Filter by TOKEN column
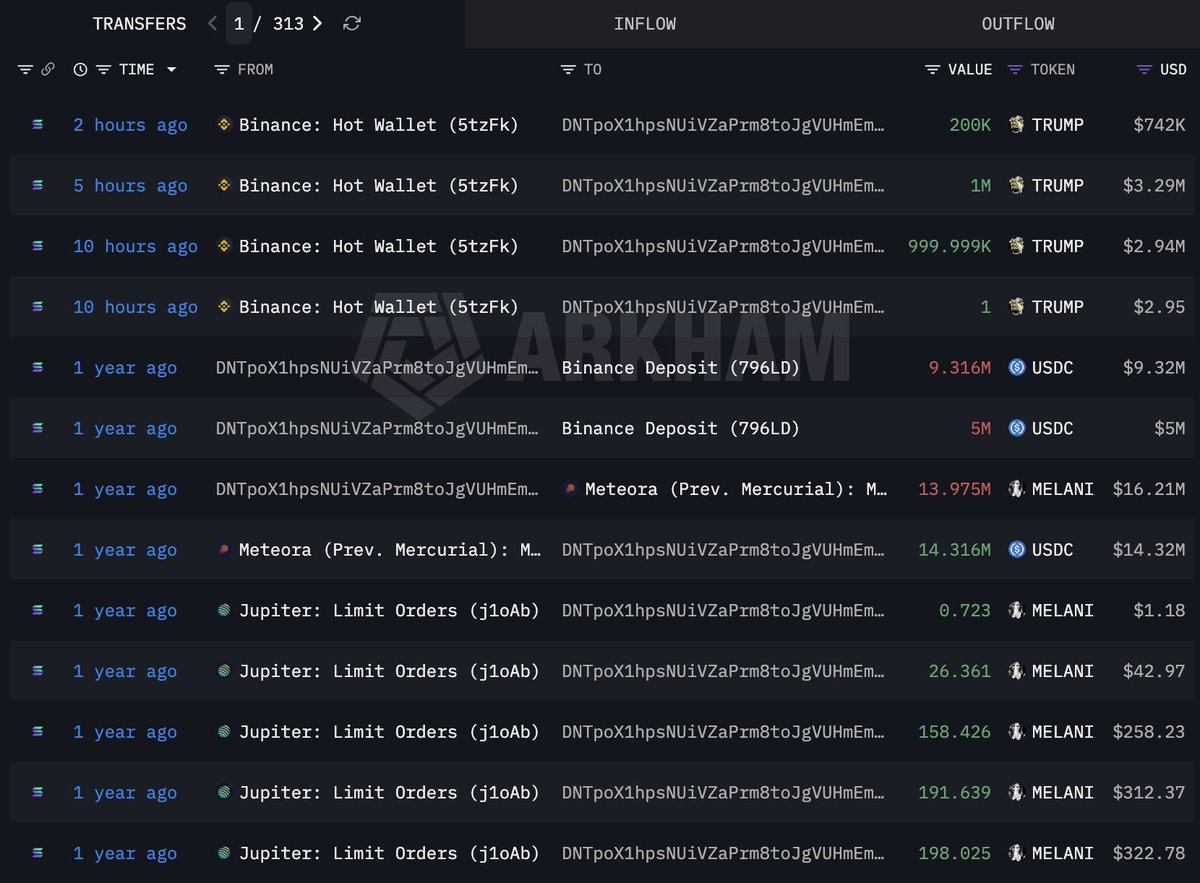Viewport: 1200px width, 883px height. pos(1015,69)
